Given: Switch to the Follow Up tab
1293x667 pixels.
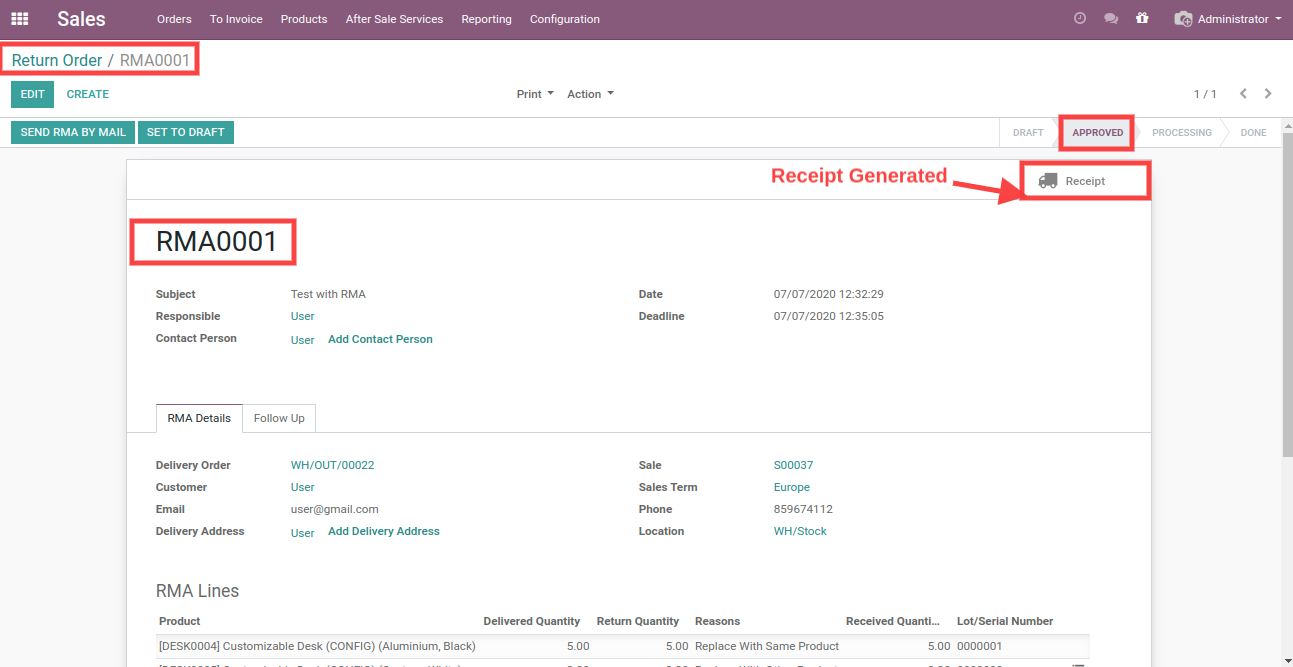Looking at the screenshot, I should pos(279,418).
